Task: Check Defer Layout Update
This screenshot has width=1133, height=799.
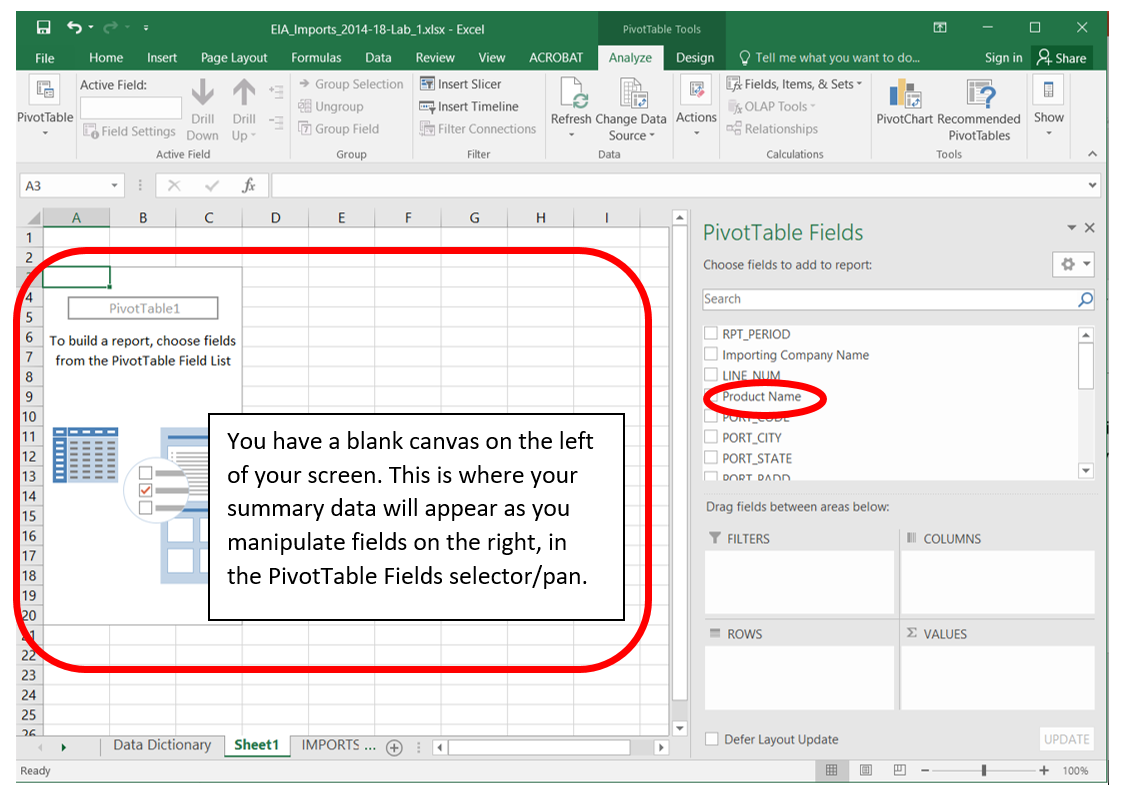Action: 712,739
